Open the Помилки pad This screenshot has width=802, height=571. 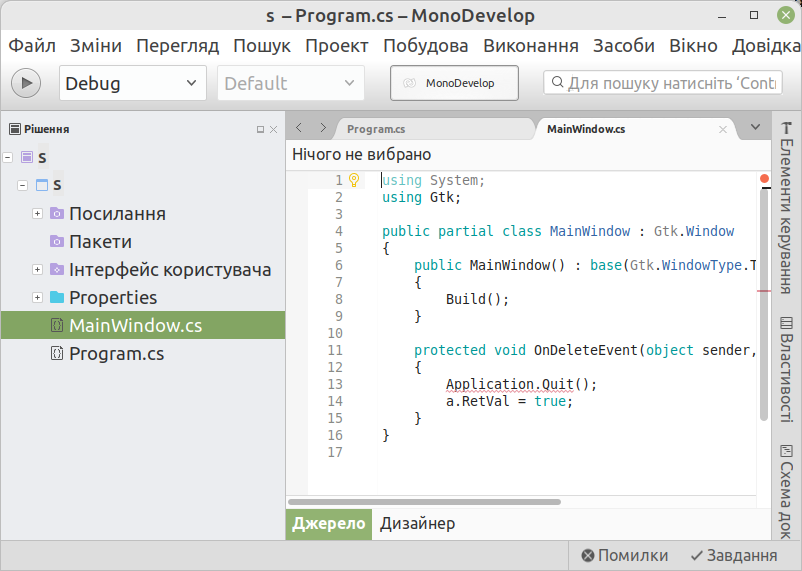coord(625,555)
